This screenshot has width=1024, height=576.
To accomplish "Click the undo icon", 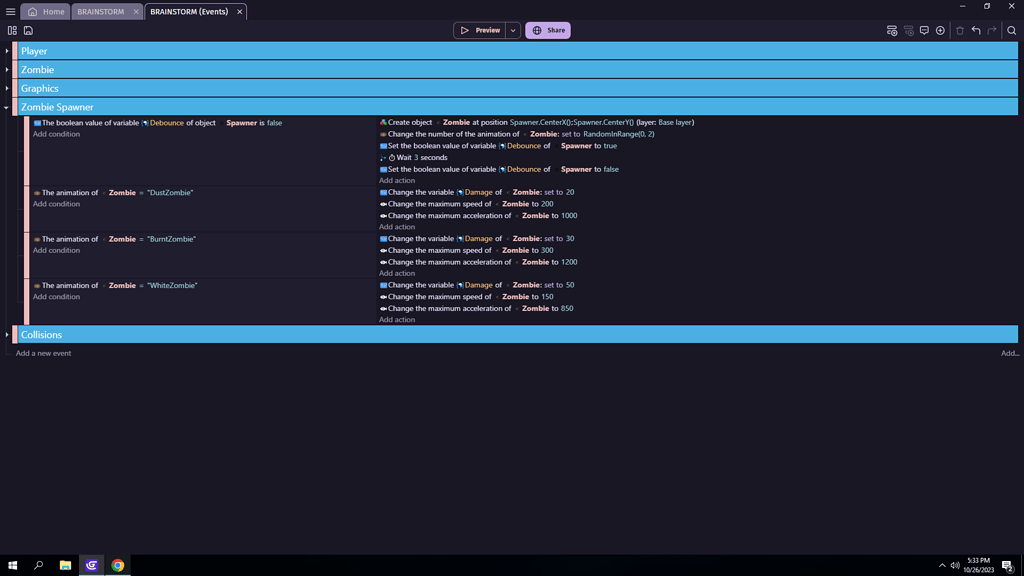I will coord(975,30).
